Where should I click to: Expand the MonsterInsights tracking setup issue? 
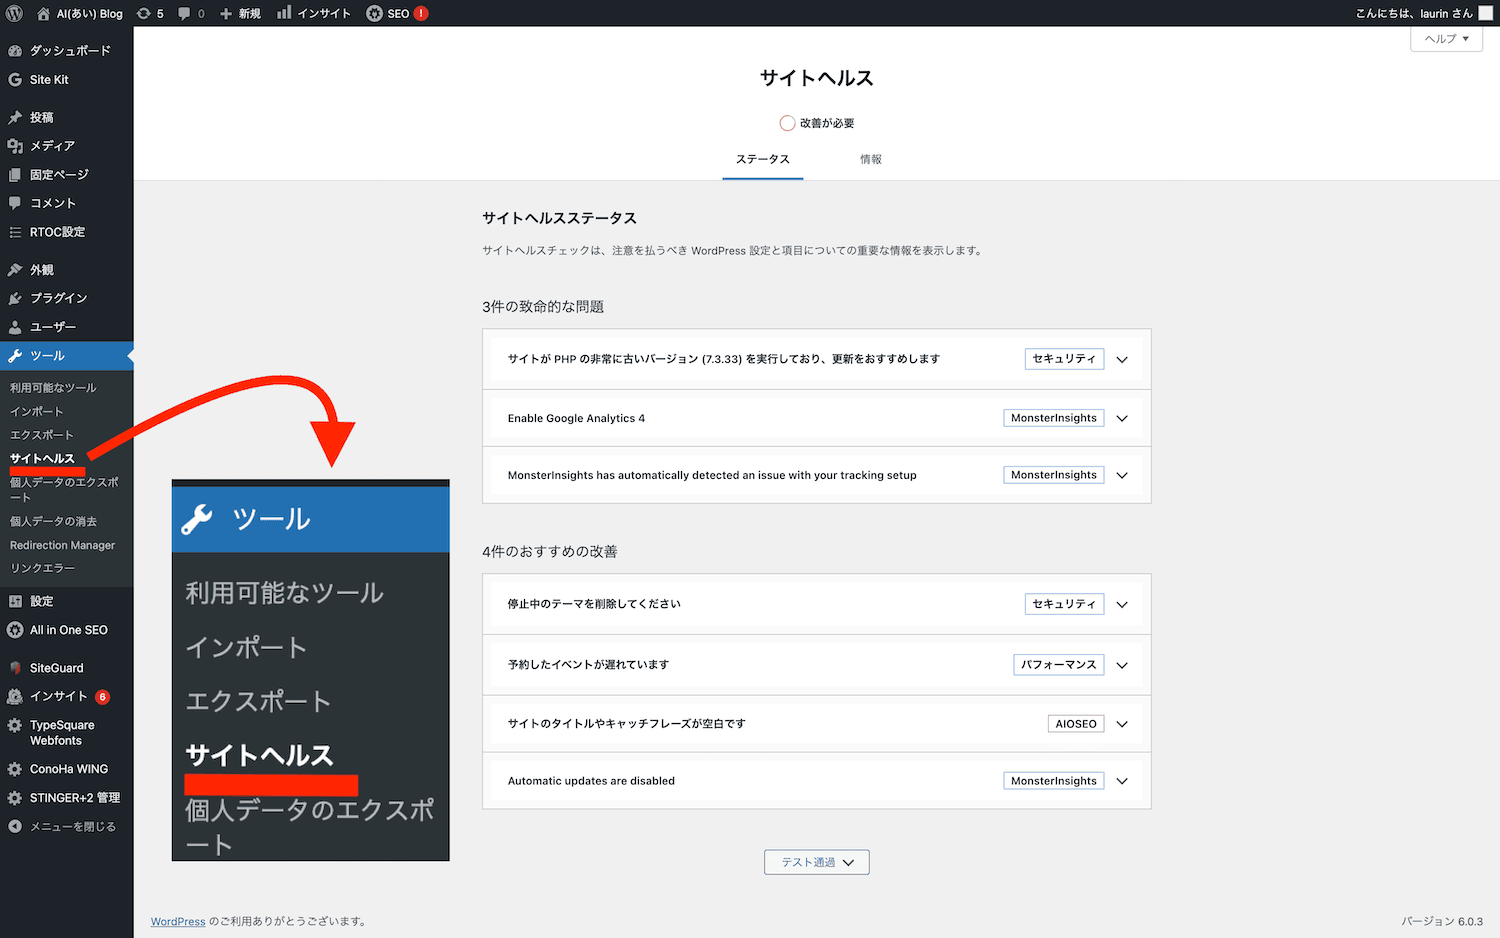(x=816, y=475)
